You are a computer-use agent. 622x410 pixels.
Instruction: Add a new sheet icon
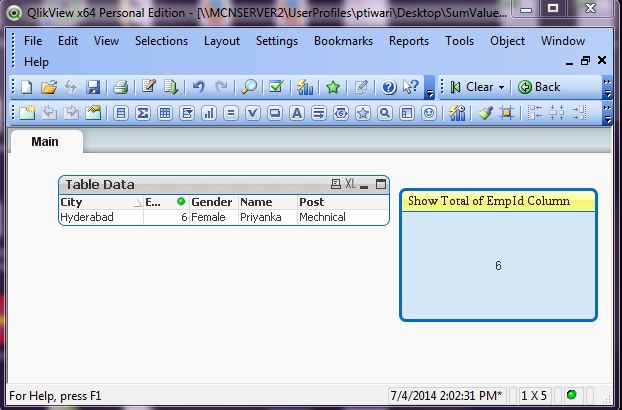tap(27, 113)
